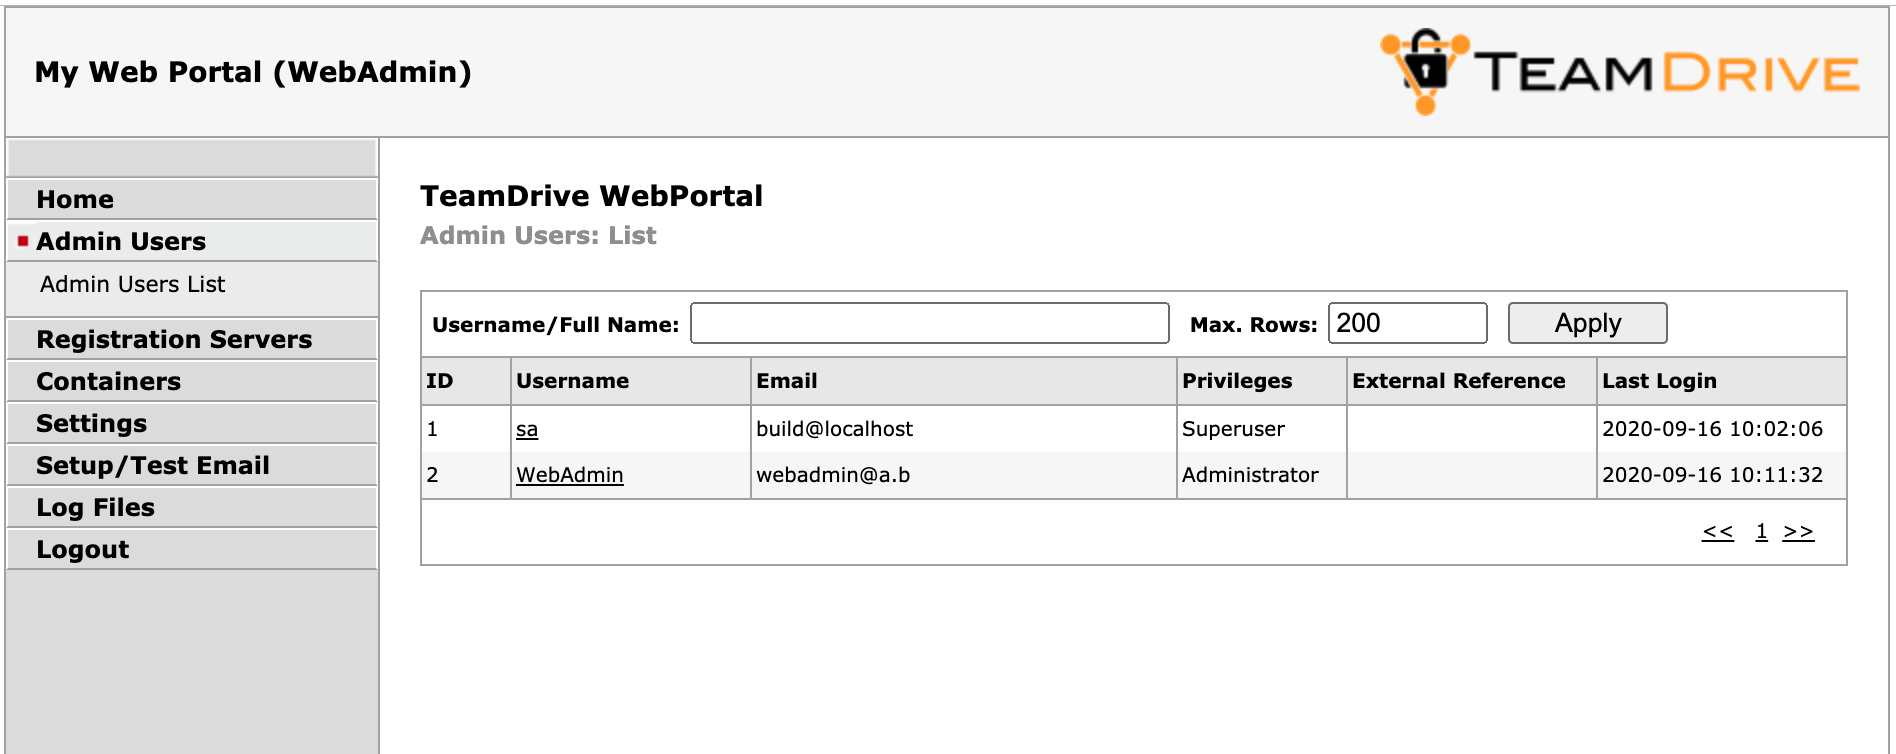Screen dimensions: 1896x754
Task: Open Log Files
Action: (95, 507)
